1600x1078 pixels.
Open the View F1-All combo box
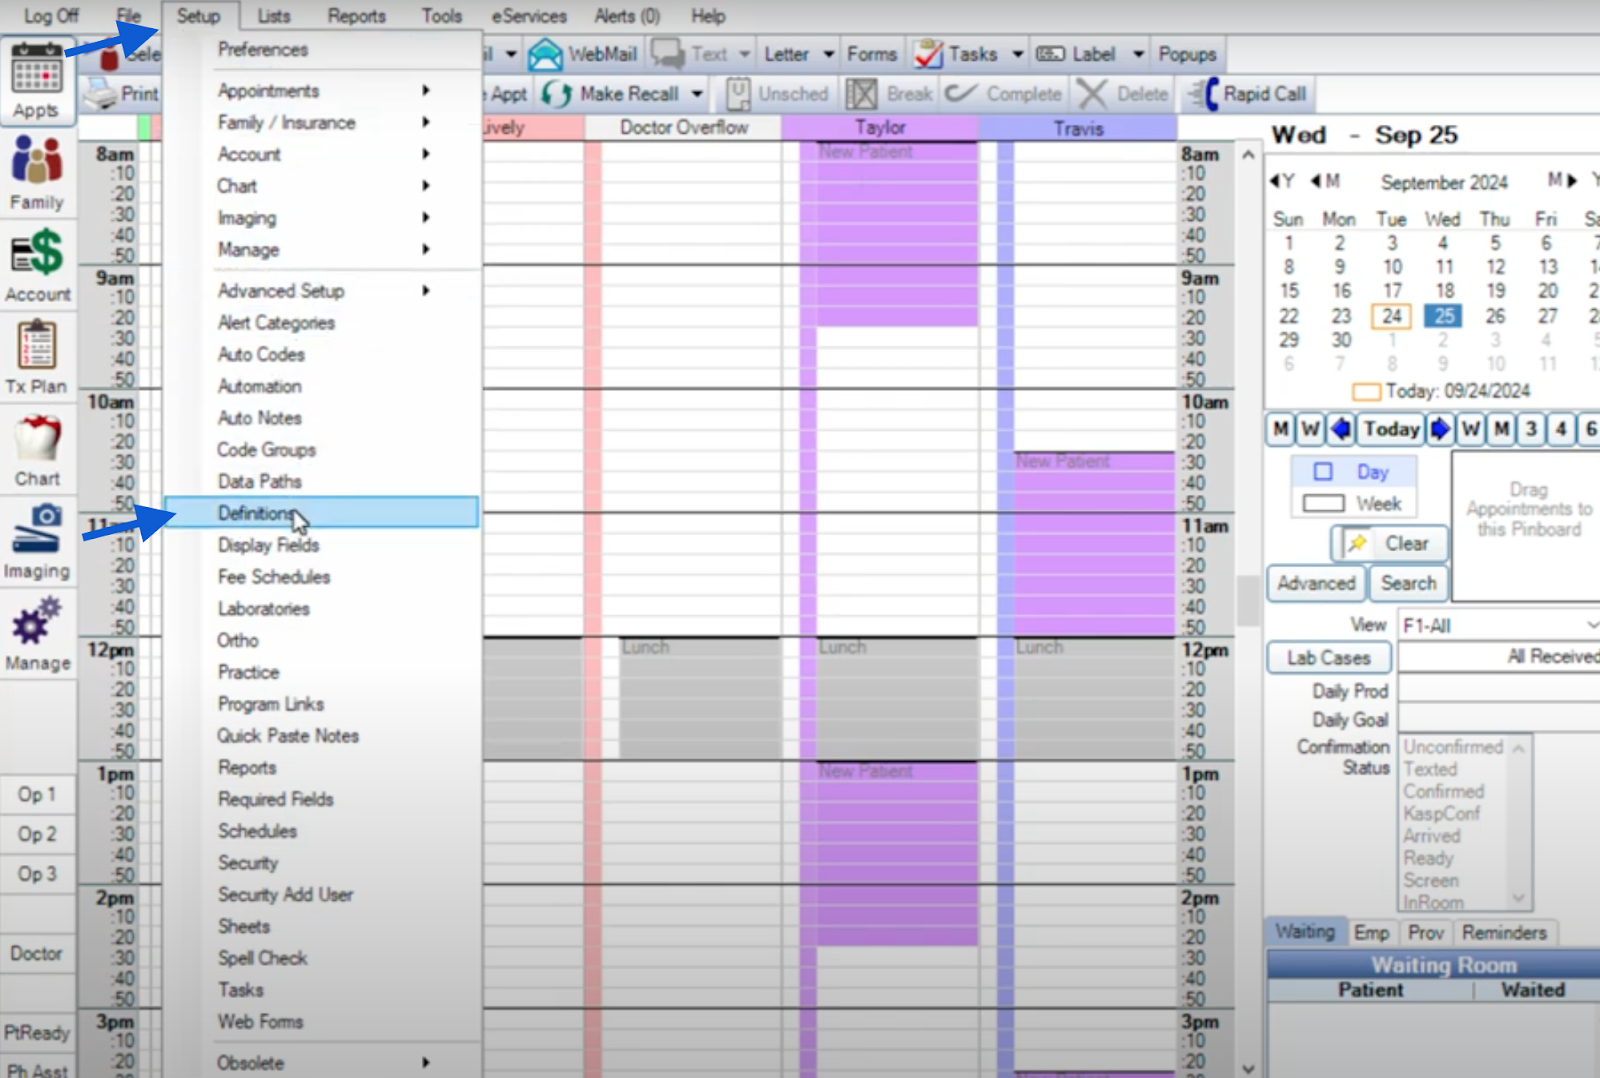click(x=1497, y=625)
